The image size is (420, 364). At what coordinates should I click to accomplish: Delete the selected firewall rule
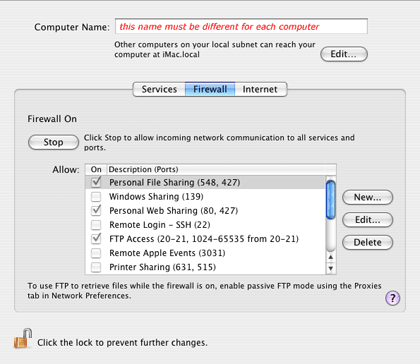point(367,242)
